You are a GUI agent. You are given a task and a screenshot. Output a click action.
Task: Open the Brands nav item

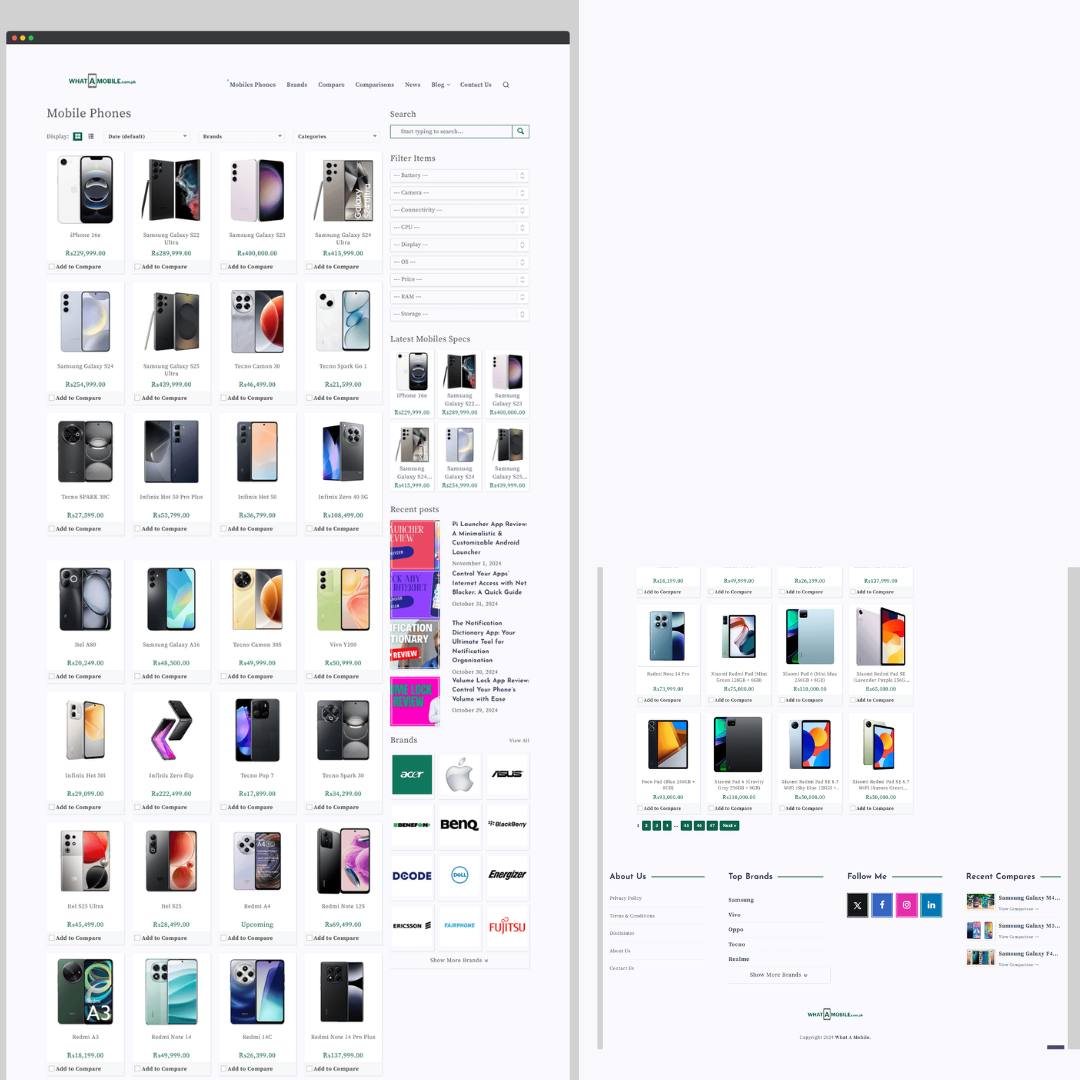[297, 85]
